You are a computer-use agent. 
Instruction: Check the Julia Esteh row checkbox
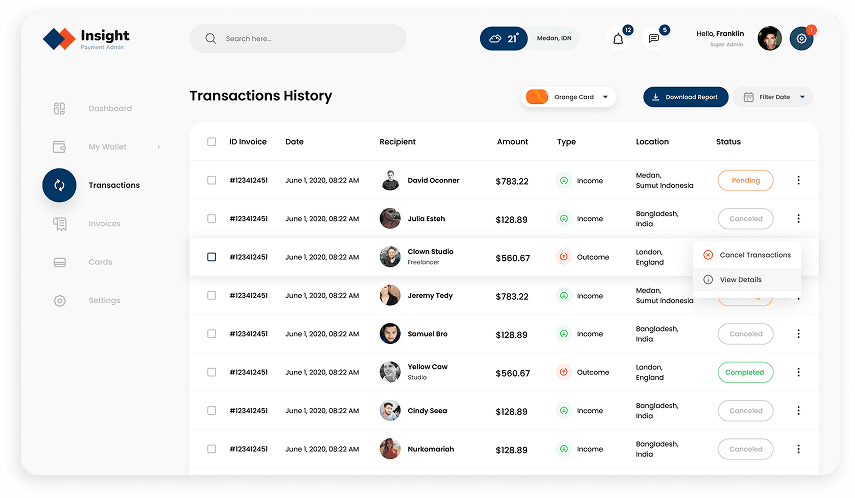point(212,219)
